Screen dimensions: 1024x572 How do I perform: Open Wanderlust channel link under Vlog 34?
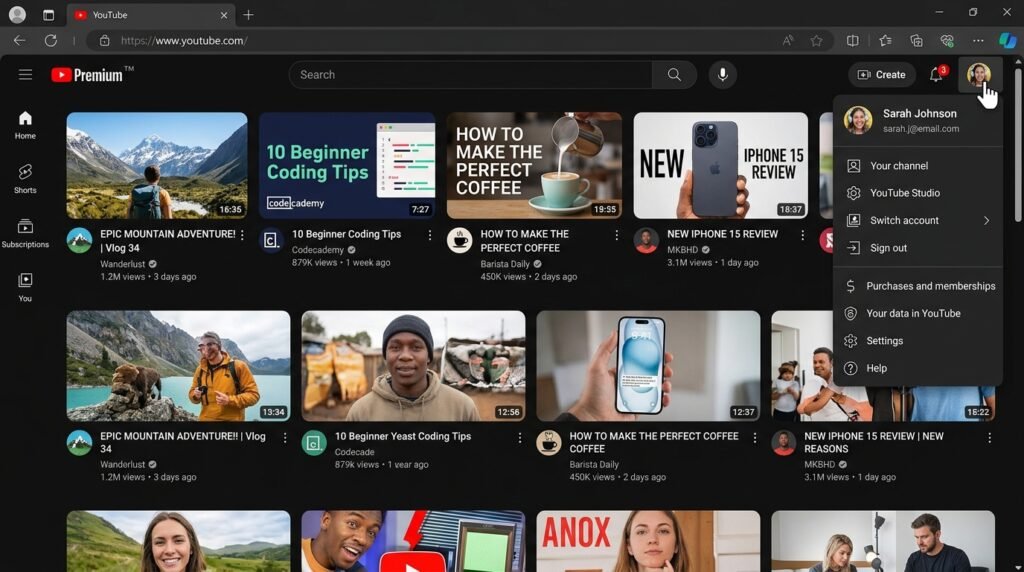point(123,264)
